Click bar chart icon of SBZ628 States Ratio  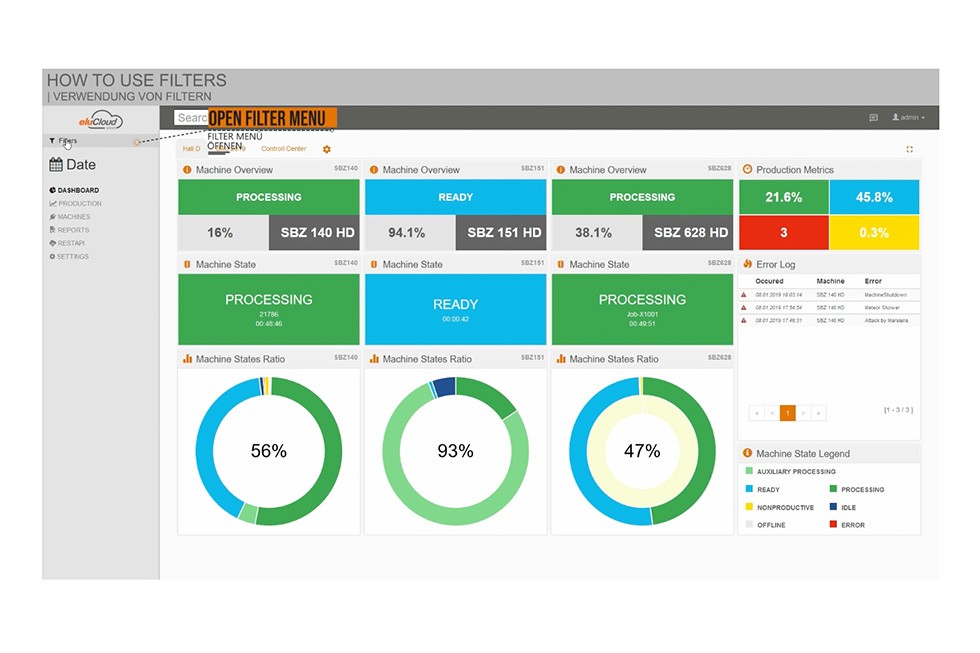tap(561, 359)
